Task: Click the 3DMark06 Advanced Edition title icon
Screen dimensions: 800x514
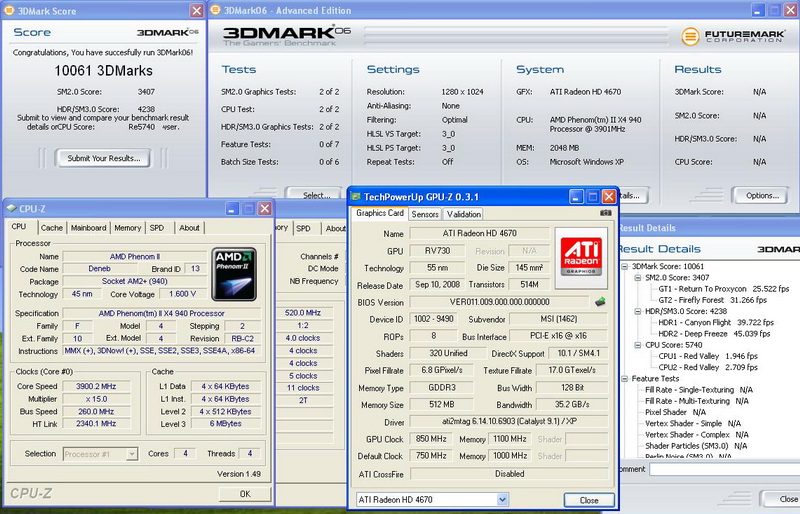Action: tap(215, 10)
